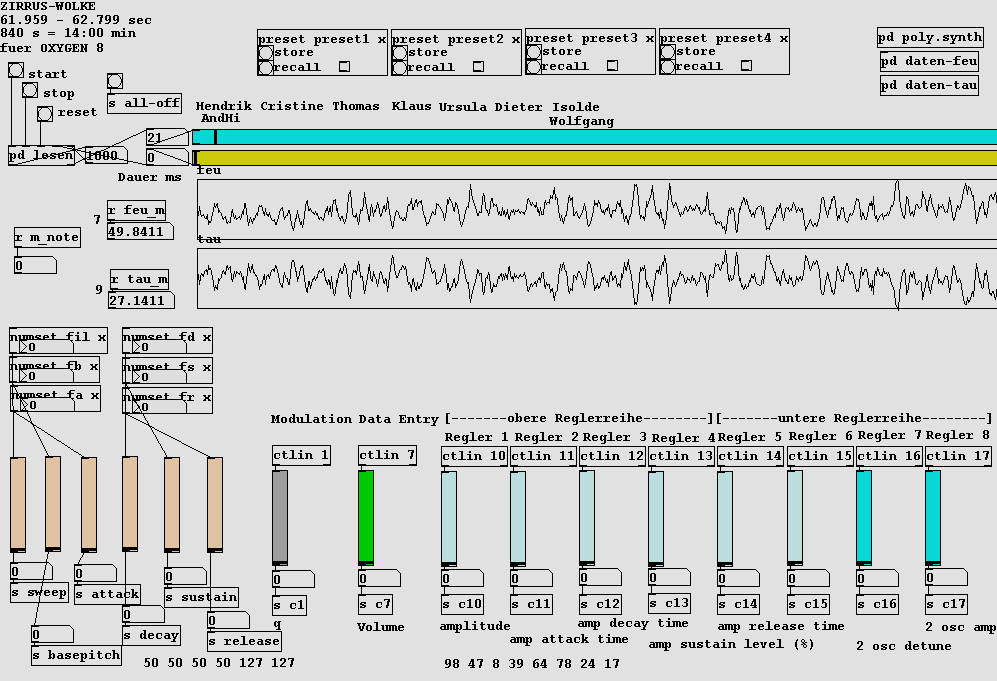Click the r tau_m receive object

point(139,279)
